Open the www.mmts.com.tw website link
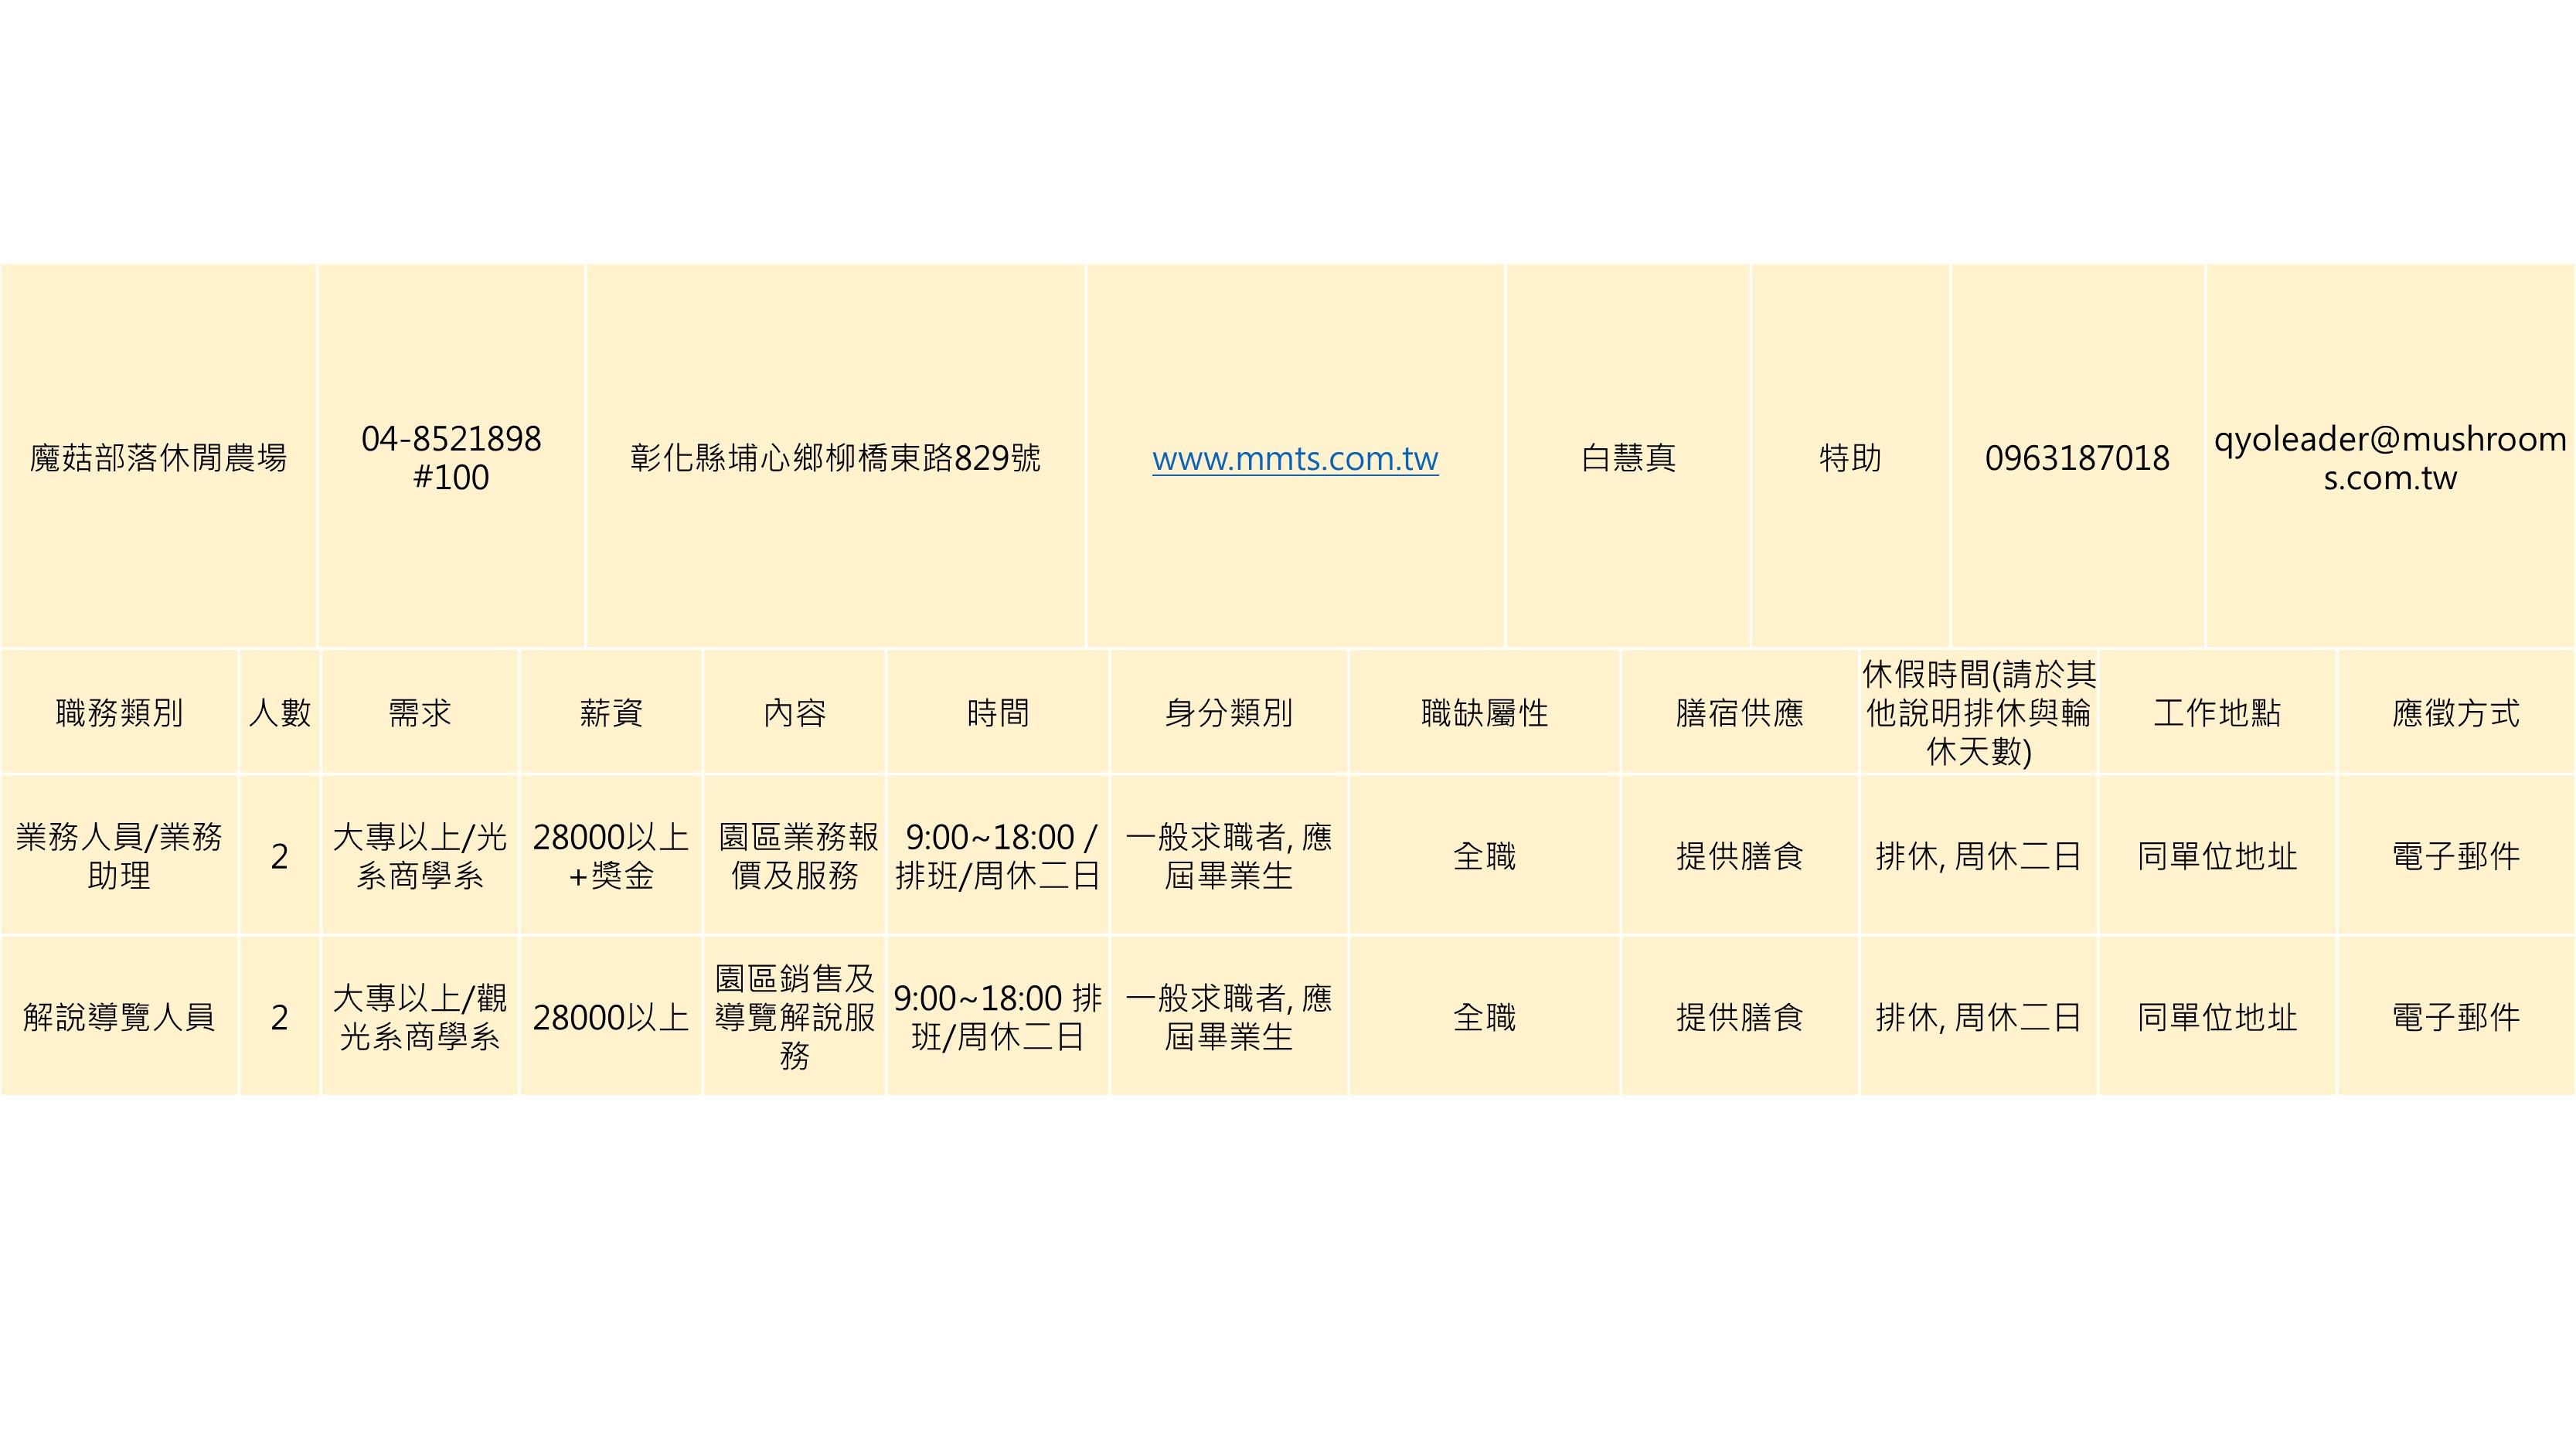Viewport: 2576px width, 1449px height. tap(1295, 458)
